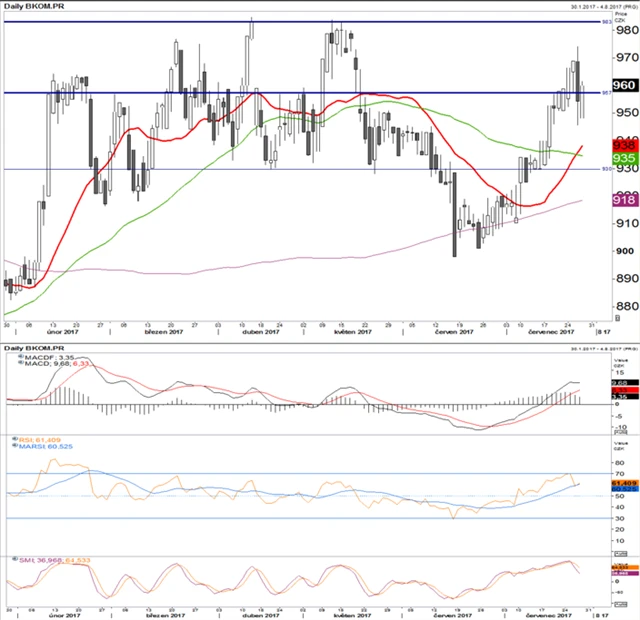Click the green 935 moving average tag

[625, 158]
